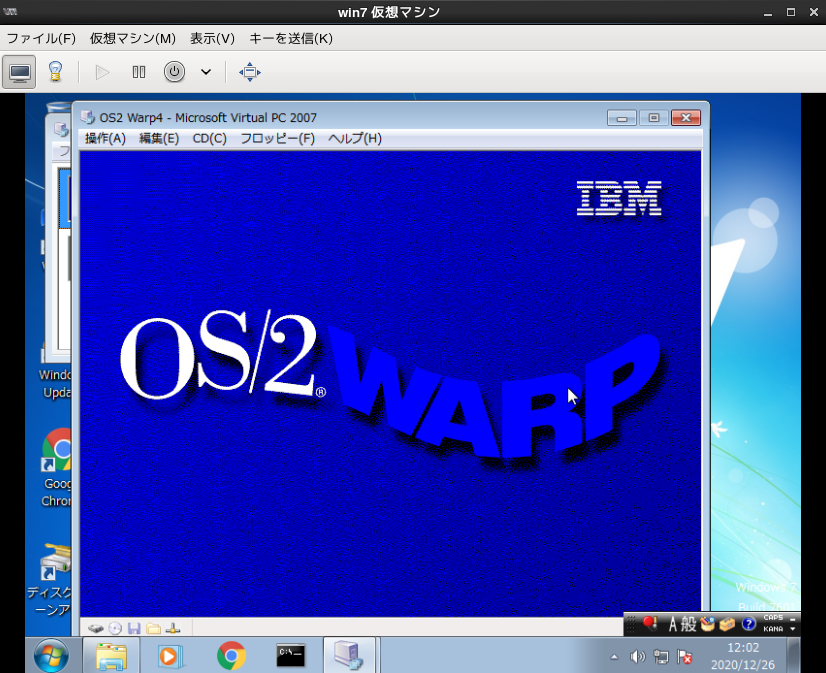Screen dimensions: 826x673
Task: Open the ファイル(F) menu
Action: pyautogui.click(x=41, y=38)
